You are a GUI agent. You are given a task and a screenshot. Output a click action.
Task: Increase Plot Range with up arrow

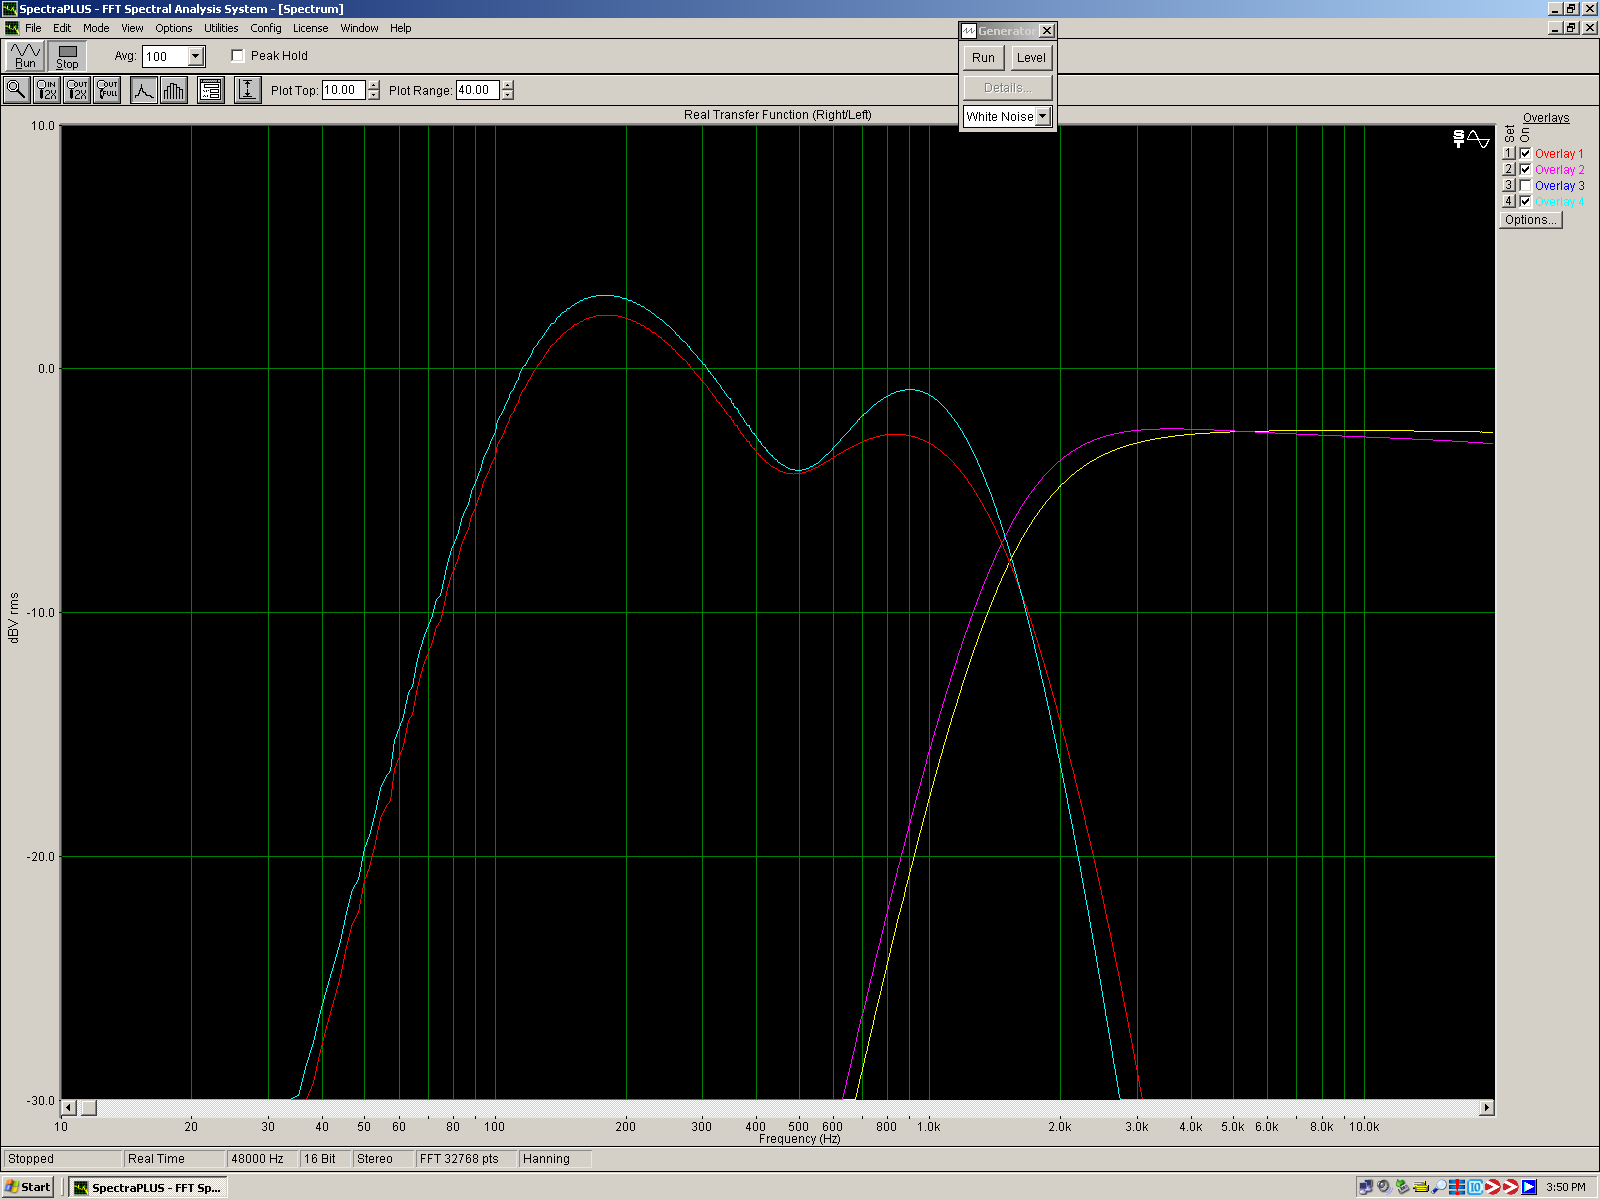click(508, 85)
